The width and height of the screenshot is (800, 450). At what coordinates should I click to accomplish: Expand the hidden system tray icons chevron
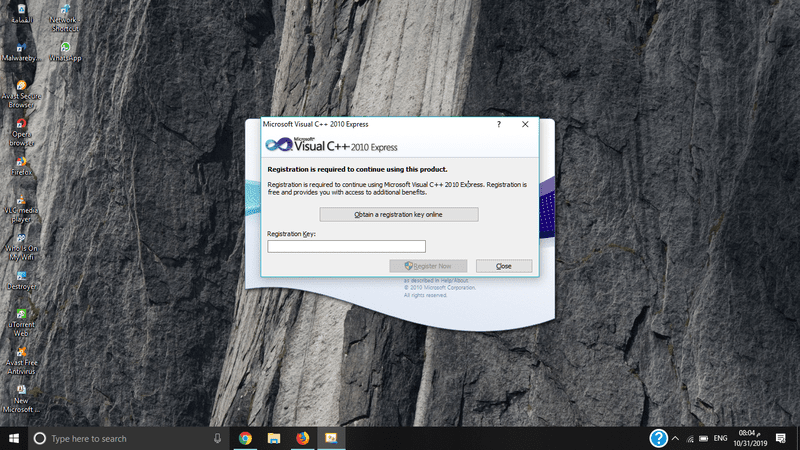tap(675, 438)
